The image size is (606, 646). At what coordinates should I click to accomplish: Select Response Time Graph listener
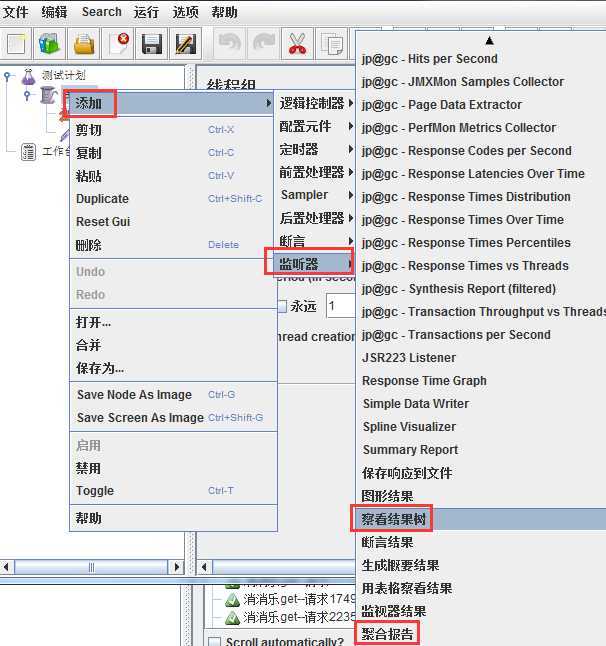[481, 381]
